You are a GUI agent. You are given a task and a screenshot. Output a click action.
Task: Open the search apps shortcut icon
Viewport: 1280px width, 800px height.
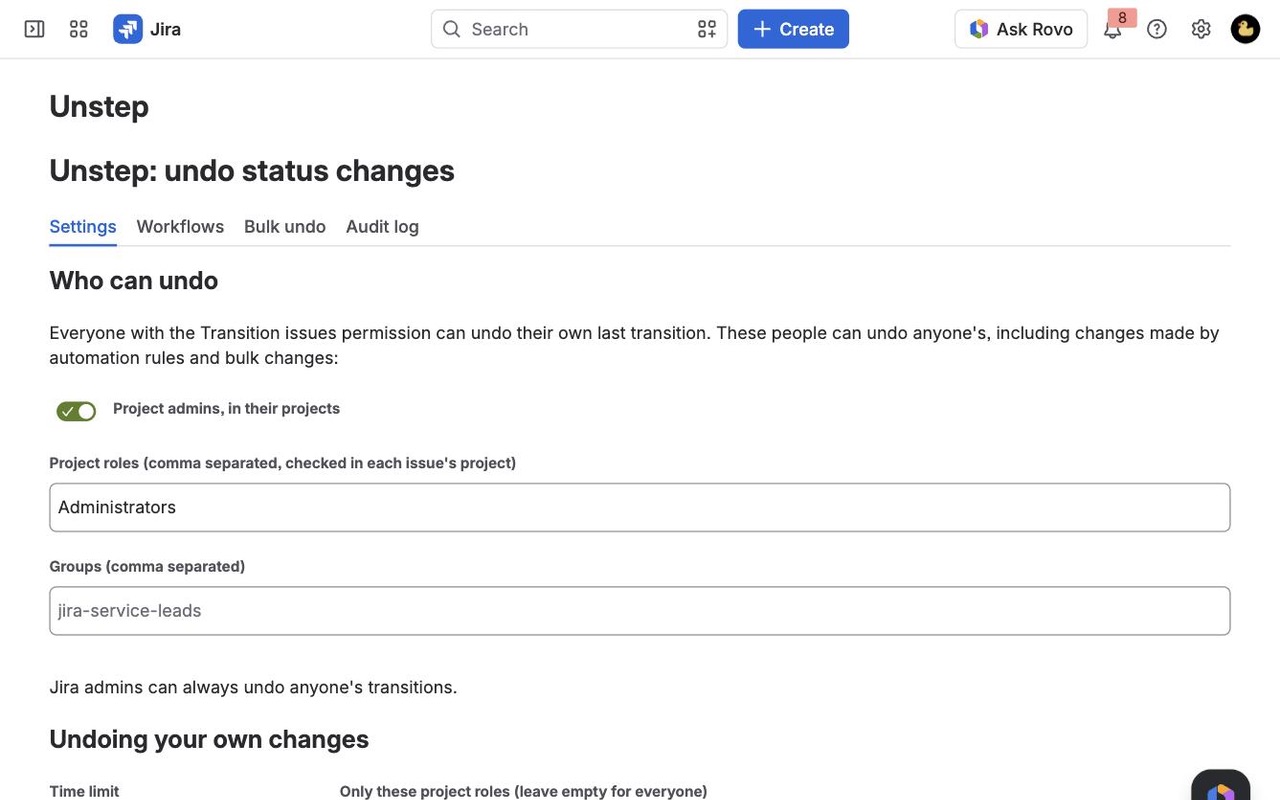(x=707, y=29)
